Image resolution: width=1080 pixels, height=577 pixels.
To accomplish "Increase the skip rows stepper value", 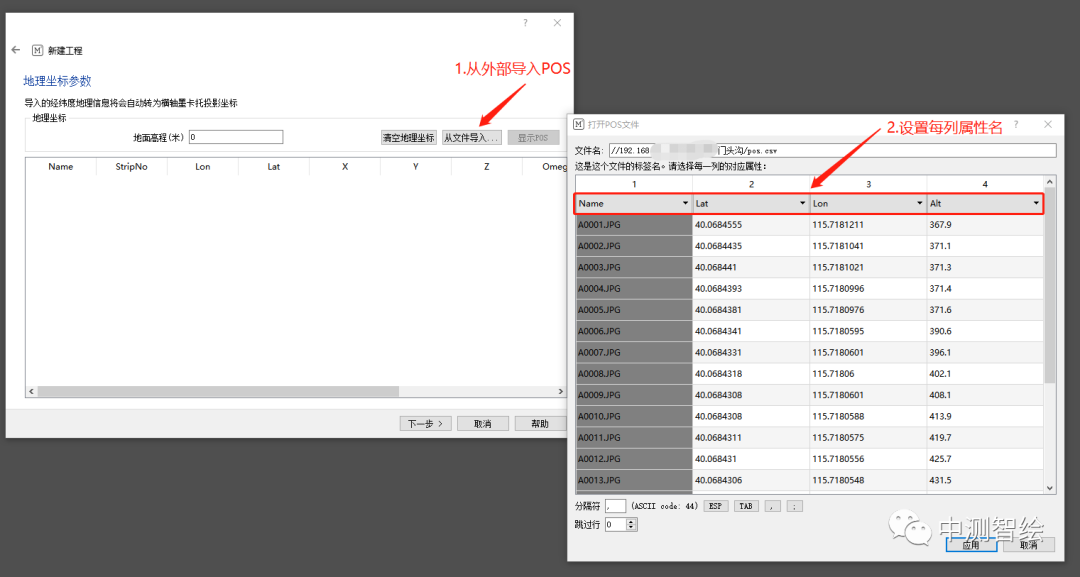I will pyautogui.click(x=632, y=520).
